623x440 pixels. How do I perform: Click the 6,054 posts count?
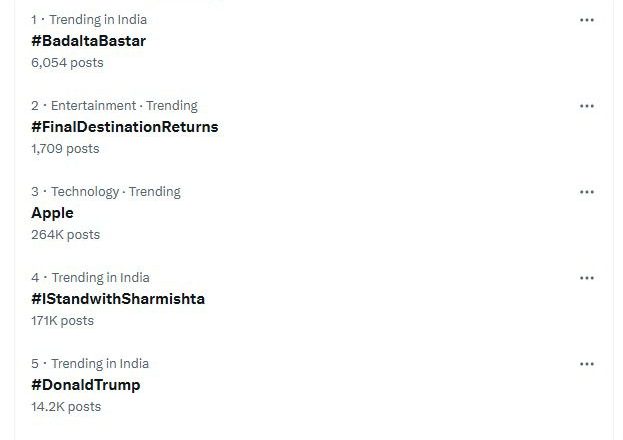pos(67,62)
